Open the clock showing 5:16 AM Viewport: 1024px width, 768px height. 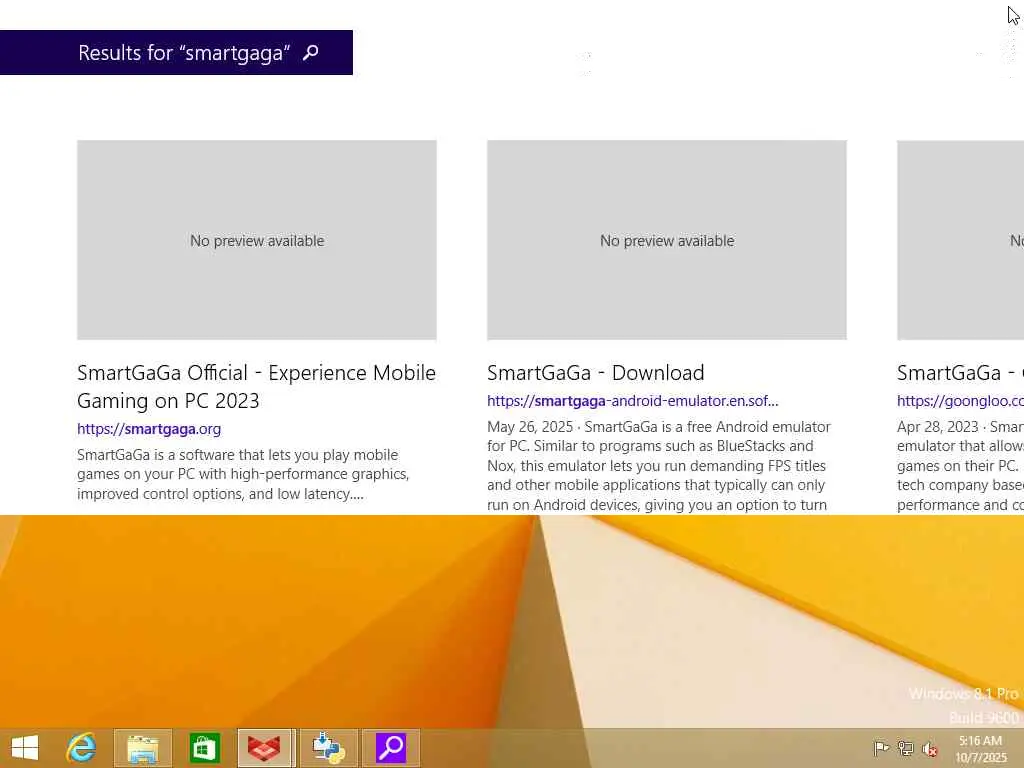[x=980, y=749]
